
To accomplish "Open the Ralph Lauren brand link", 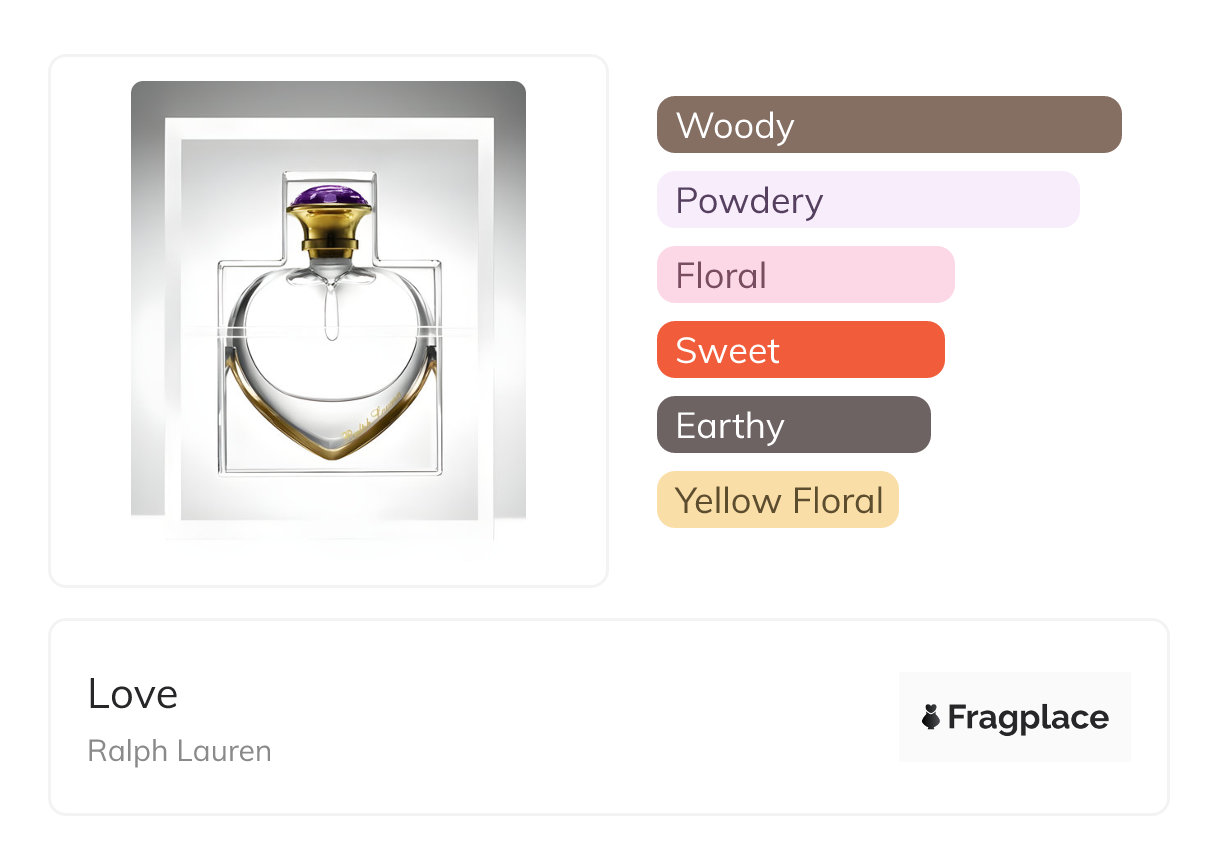I will pos(179,751).
